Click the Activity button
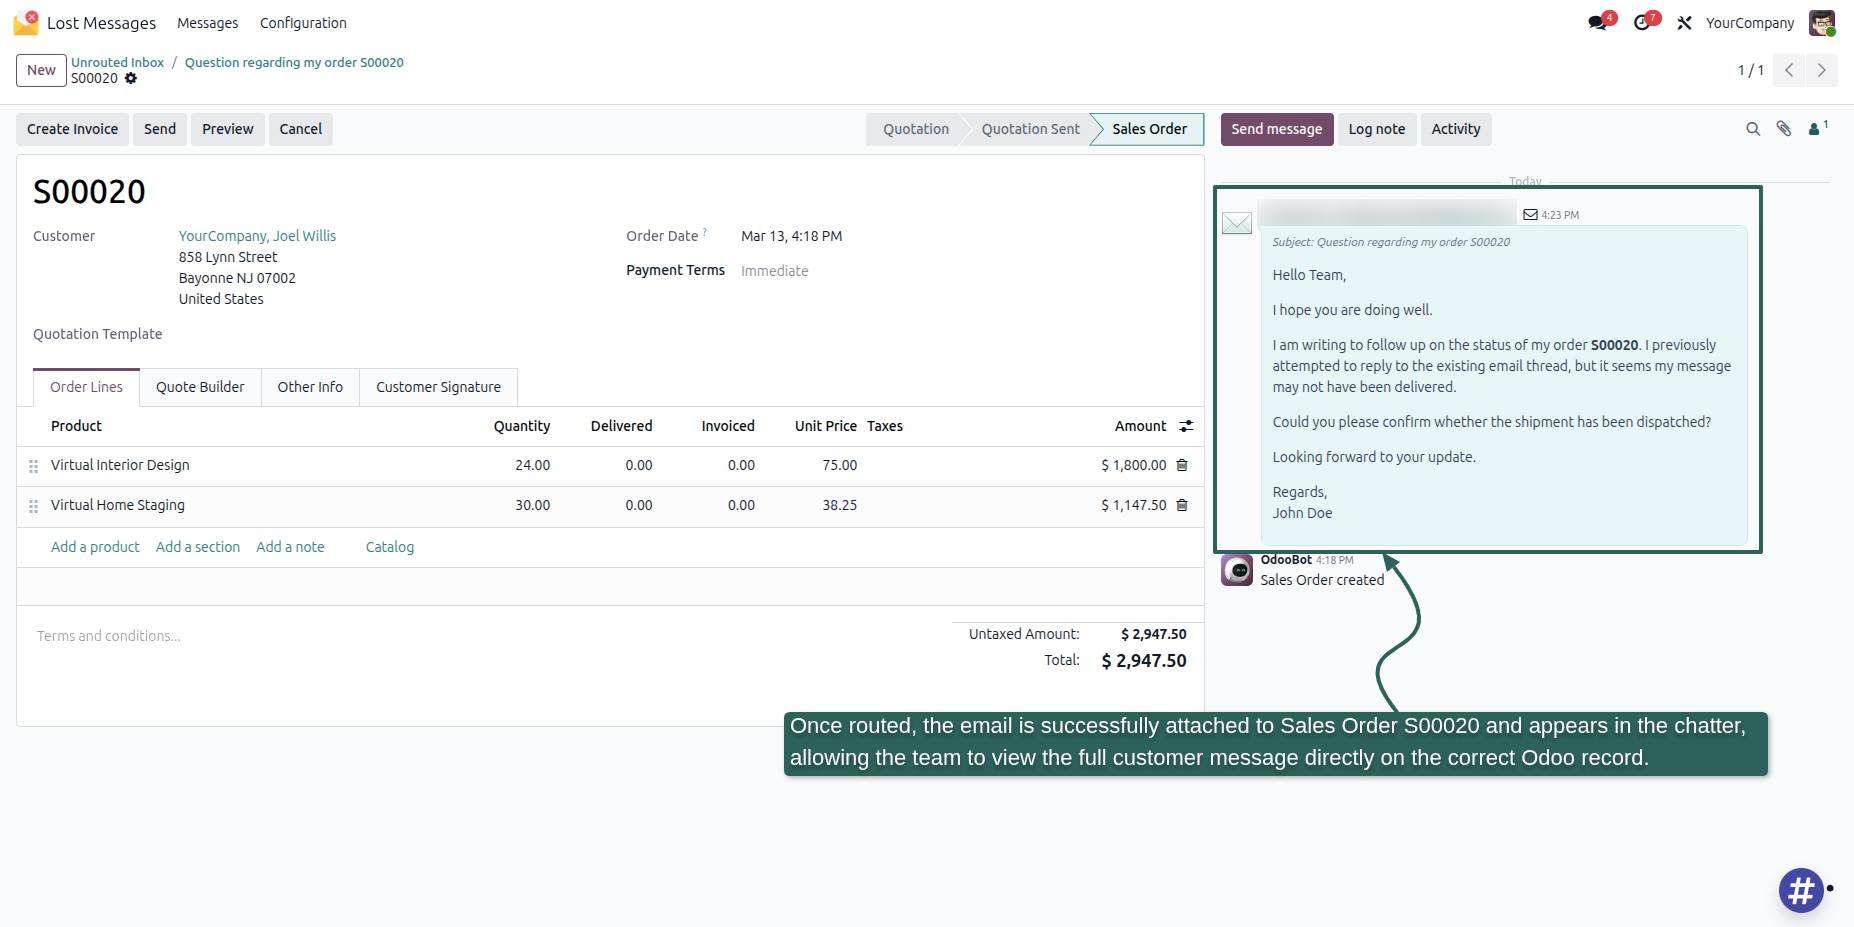1854x927 pixels. (1456, 129)
